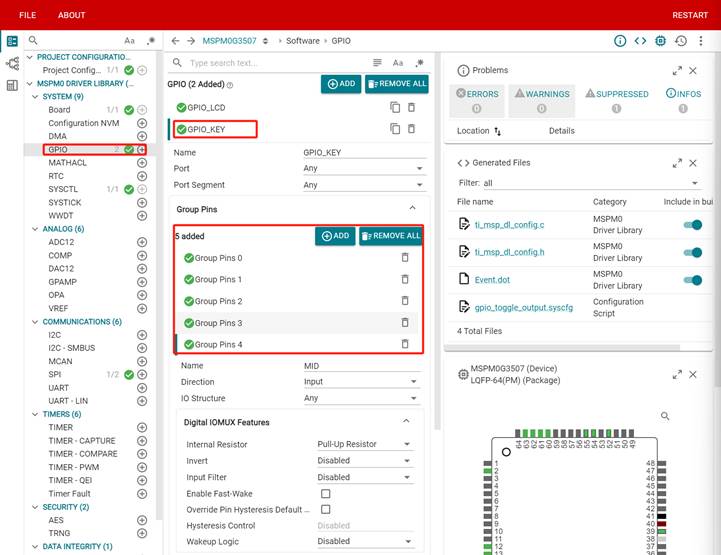Open the device view chip icon
Viewport: 721px width, 555px height.
660,41
